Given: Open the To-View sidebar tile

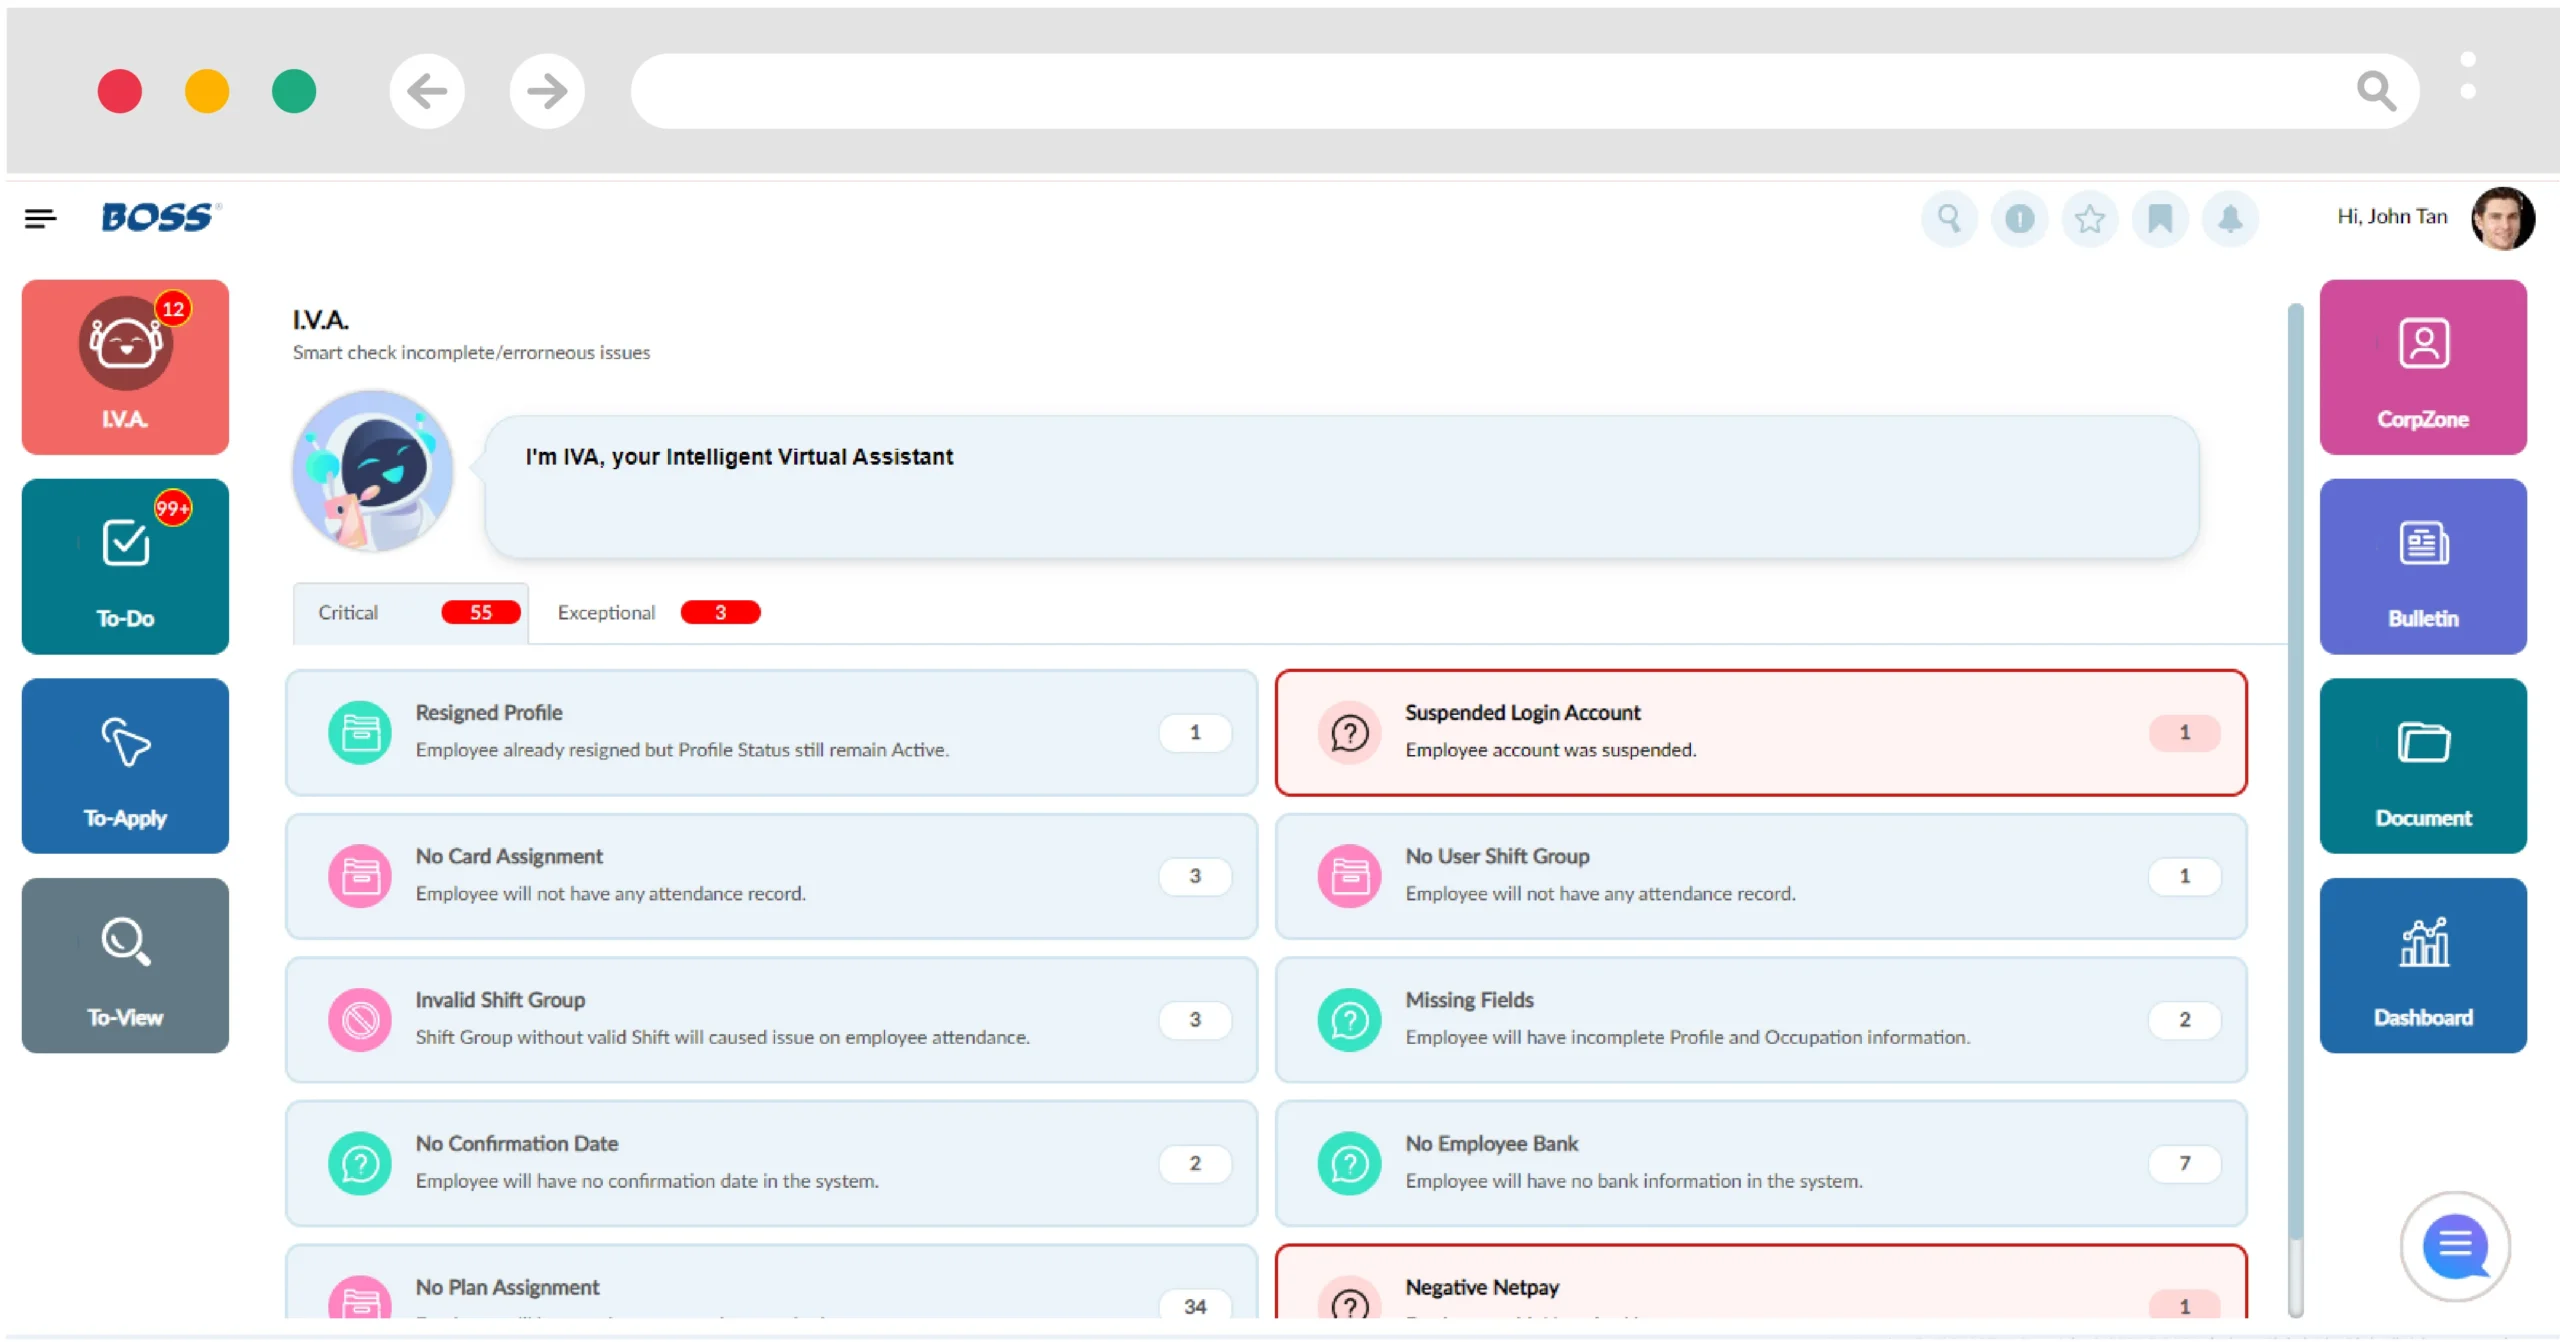Looking at the screenshot, I should tap(125, 965).
